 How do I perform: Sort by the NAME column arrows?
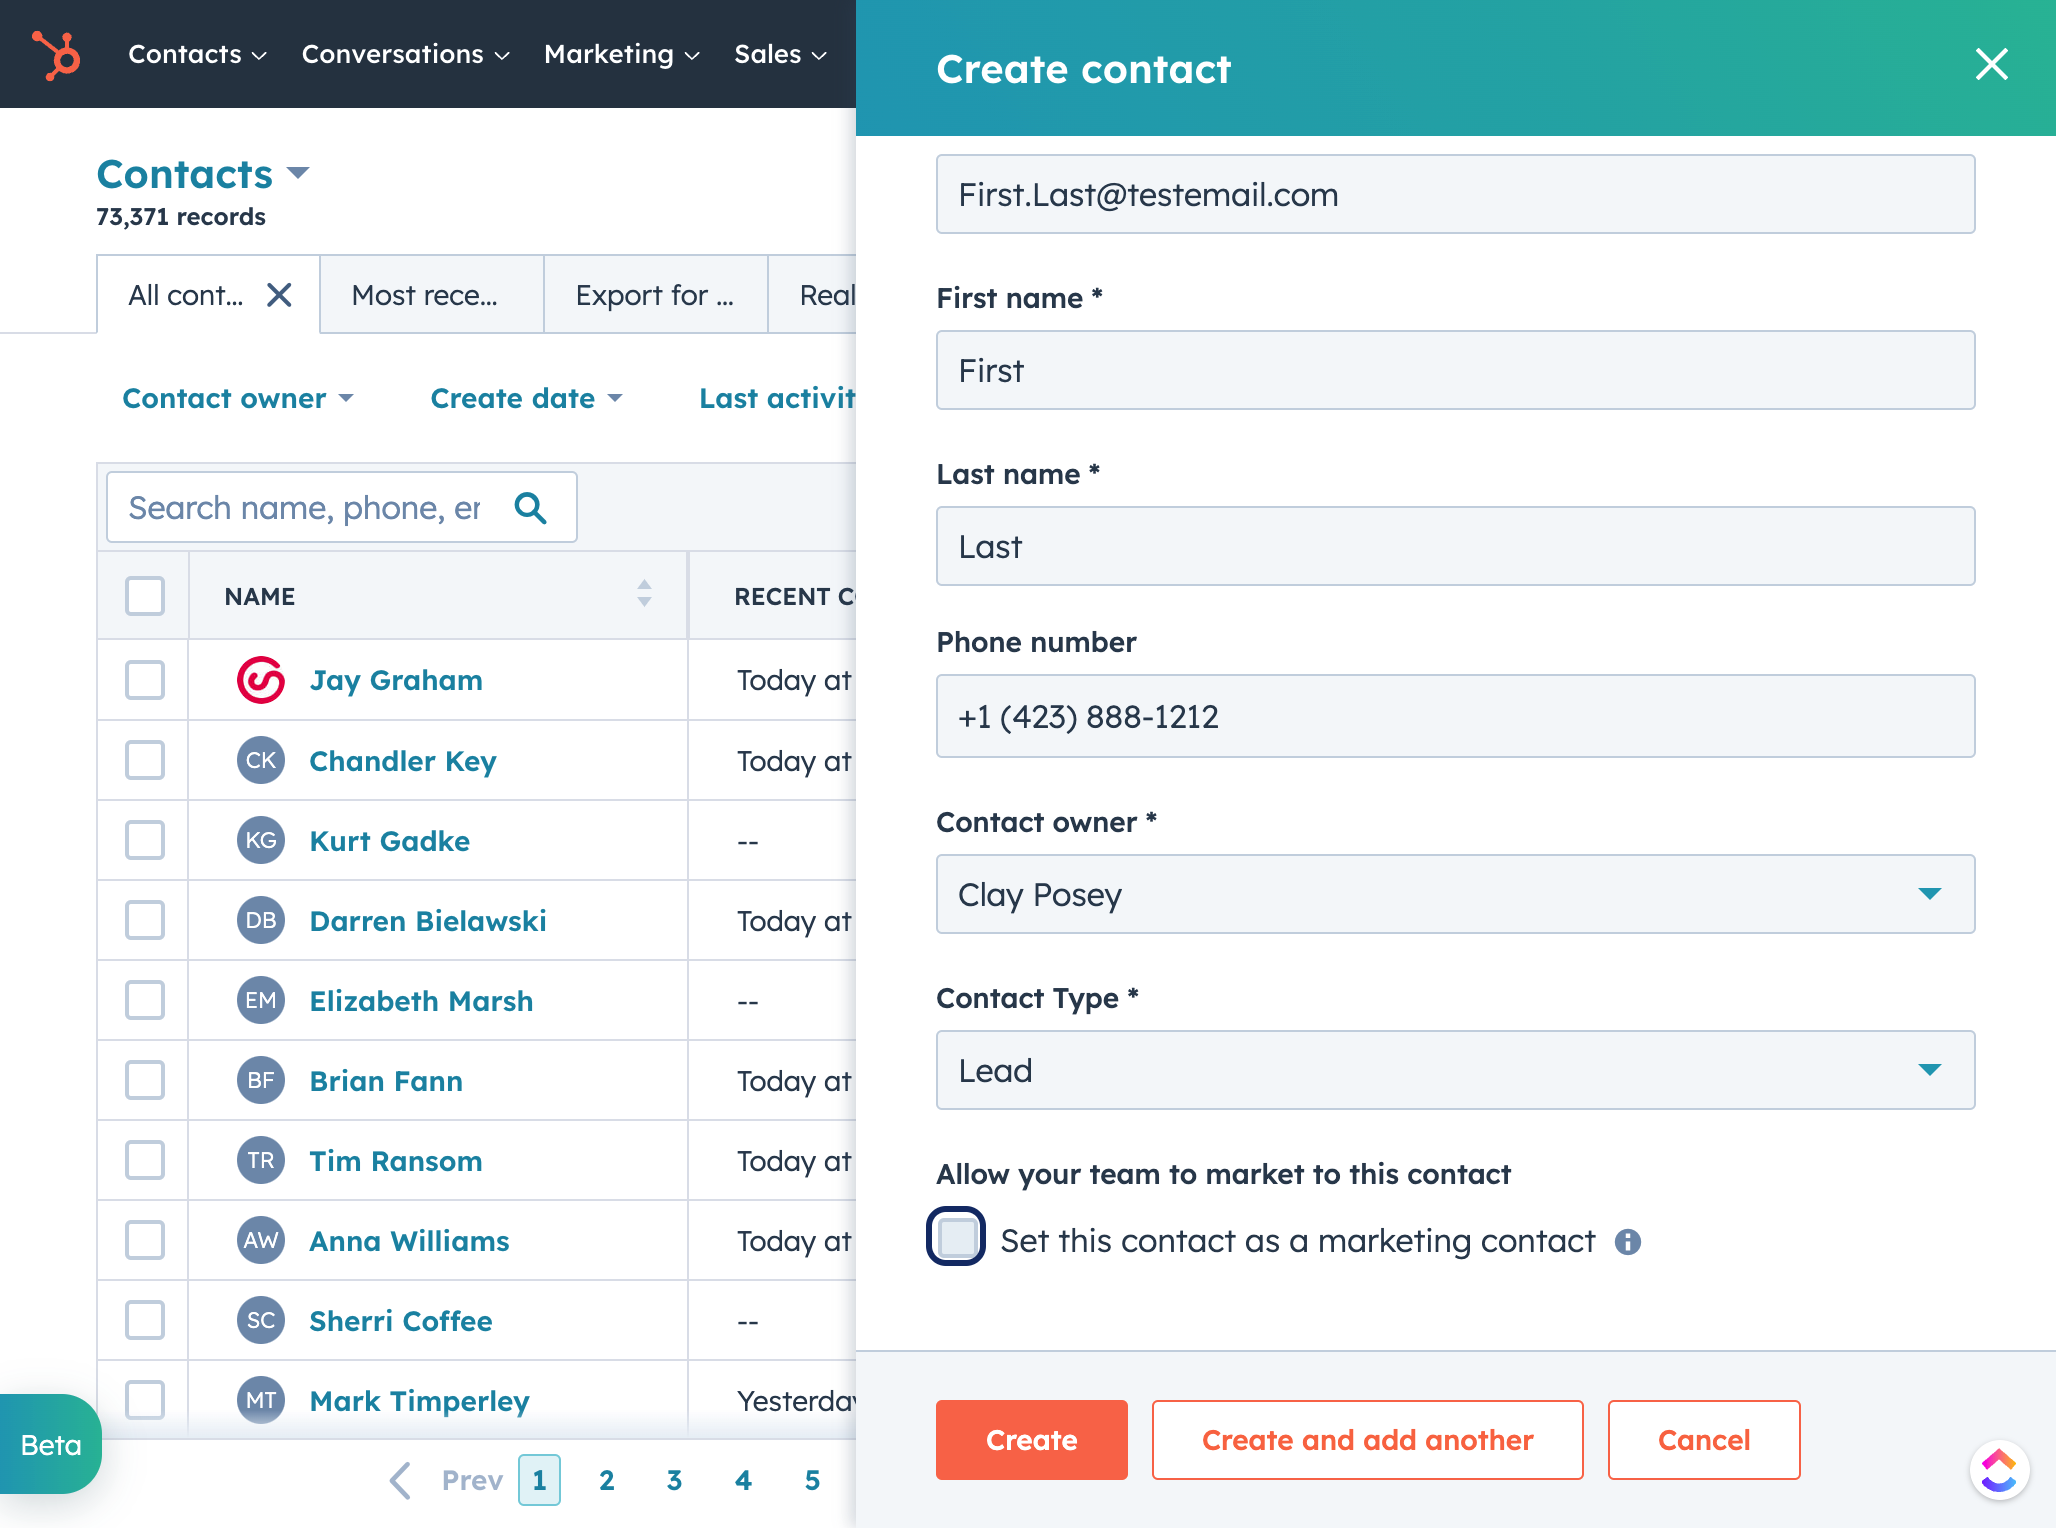644,594
